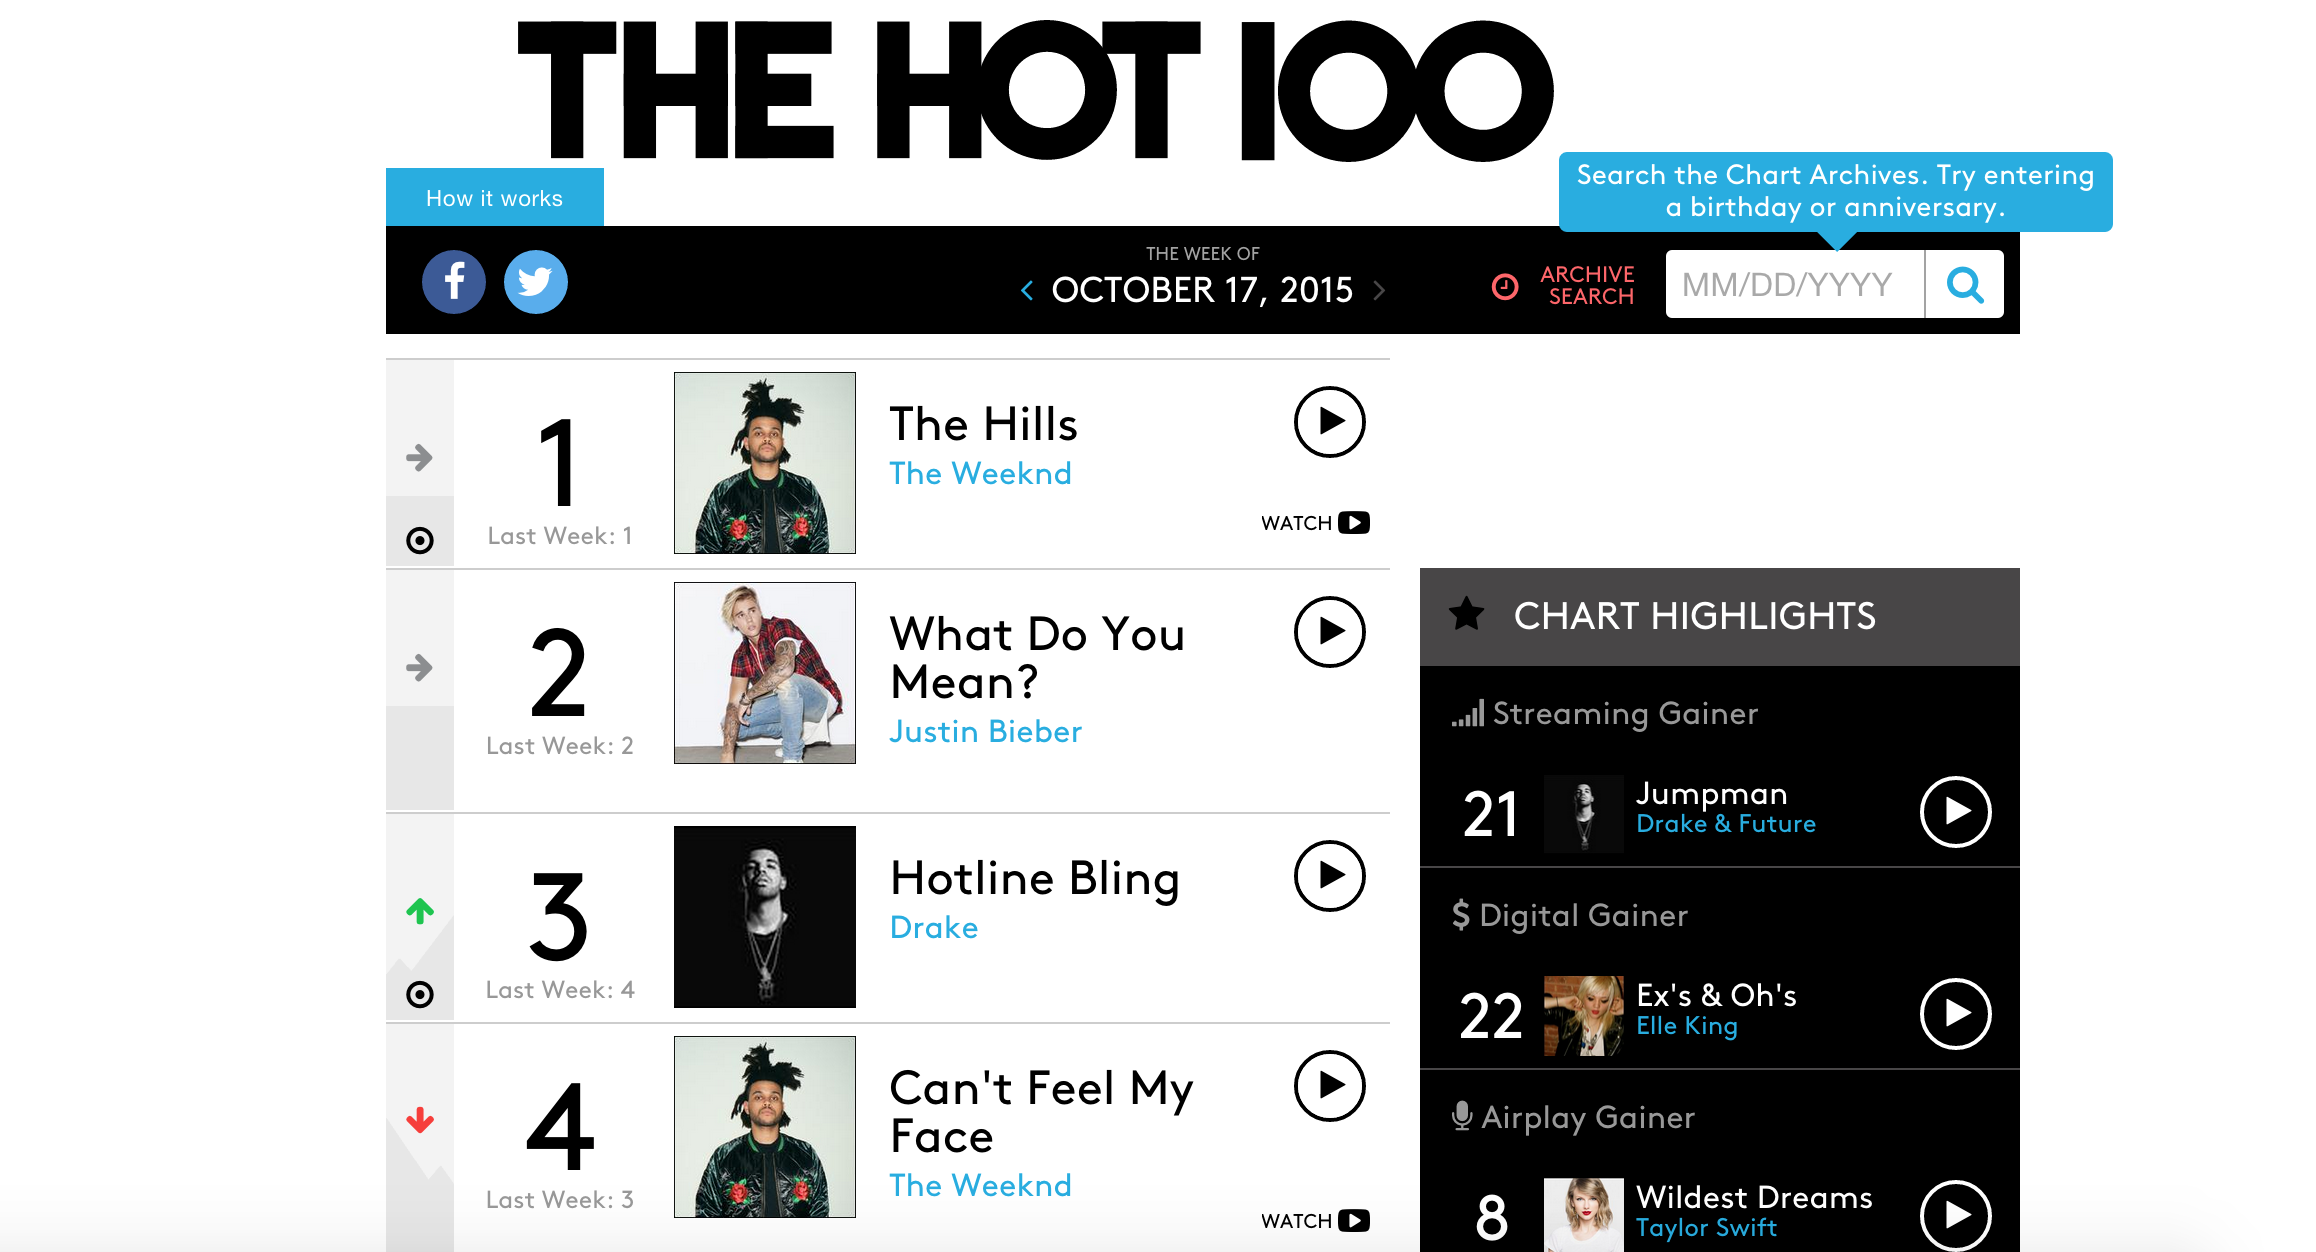Play Jumpman in Chart Highlights

pyautogui.click(x=1956, y=812)
